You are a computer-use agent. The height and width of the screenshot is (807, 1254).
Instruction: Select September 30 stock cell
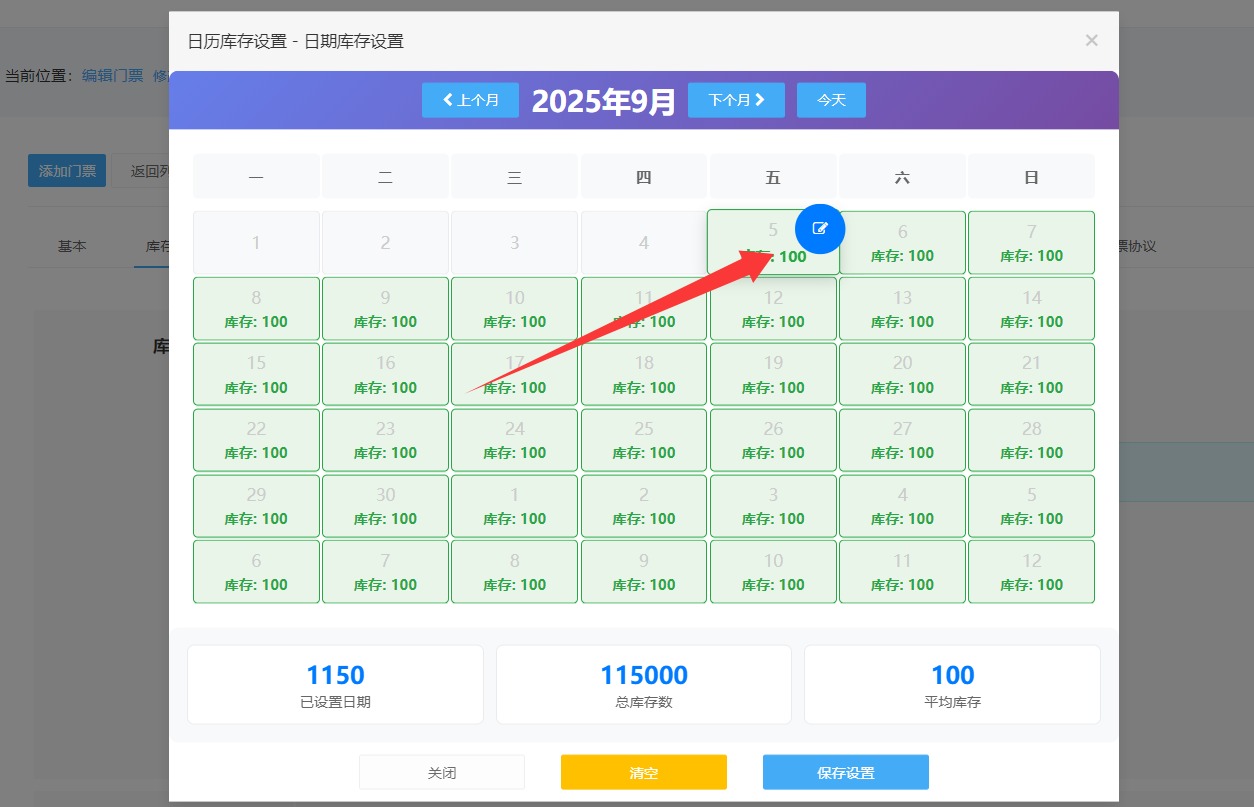[385, 506]
